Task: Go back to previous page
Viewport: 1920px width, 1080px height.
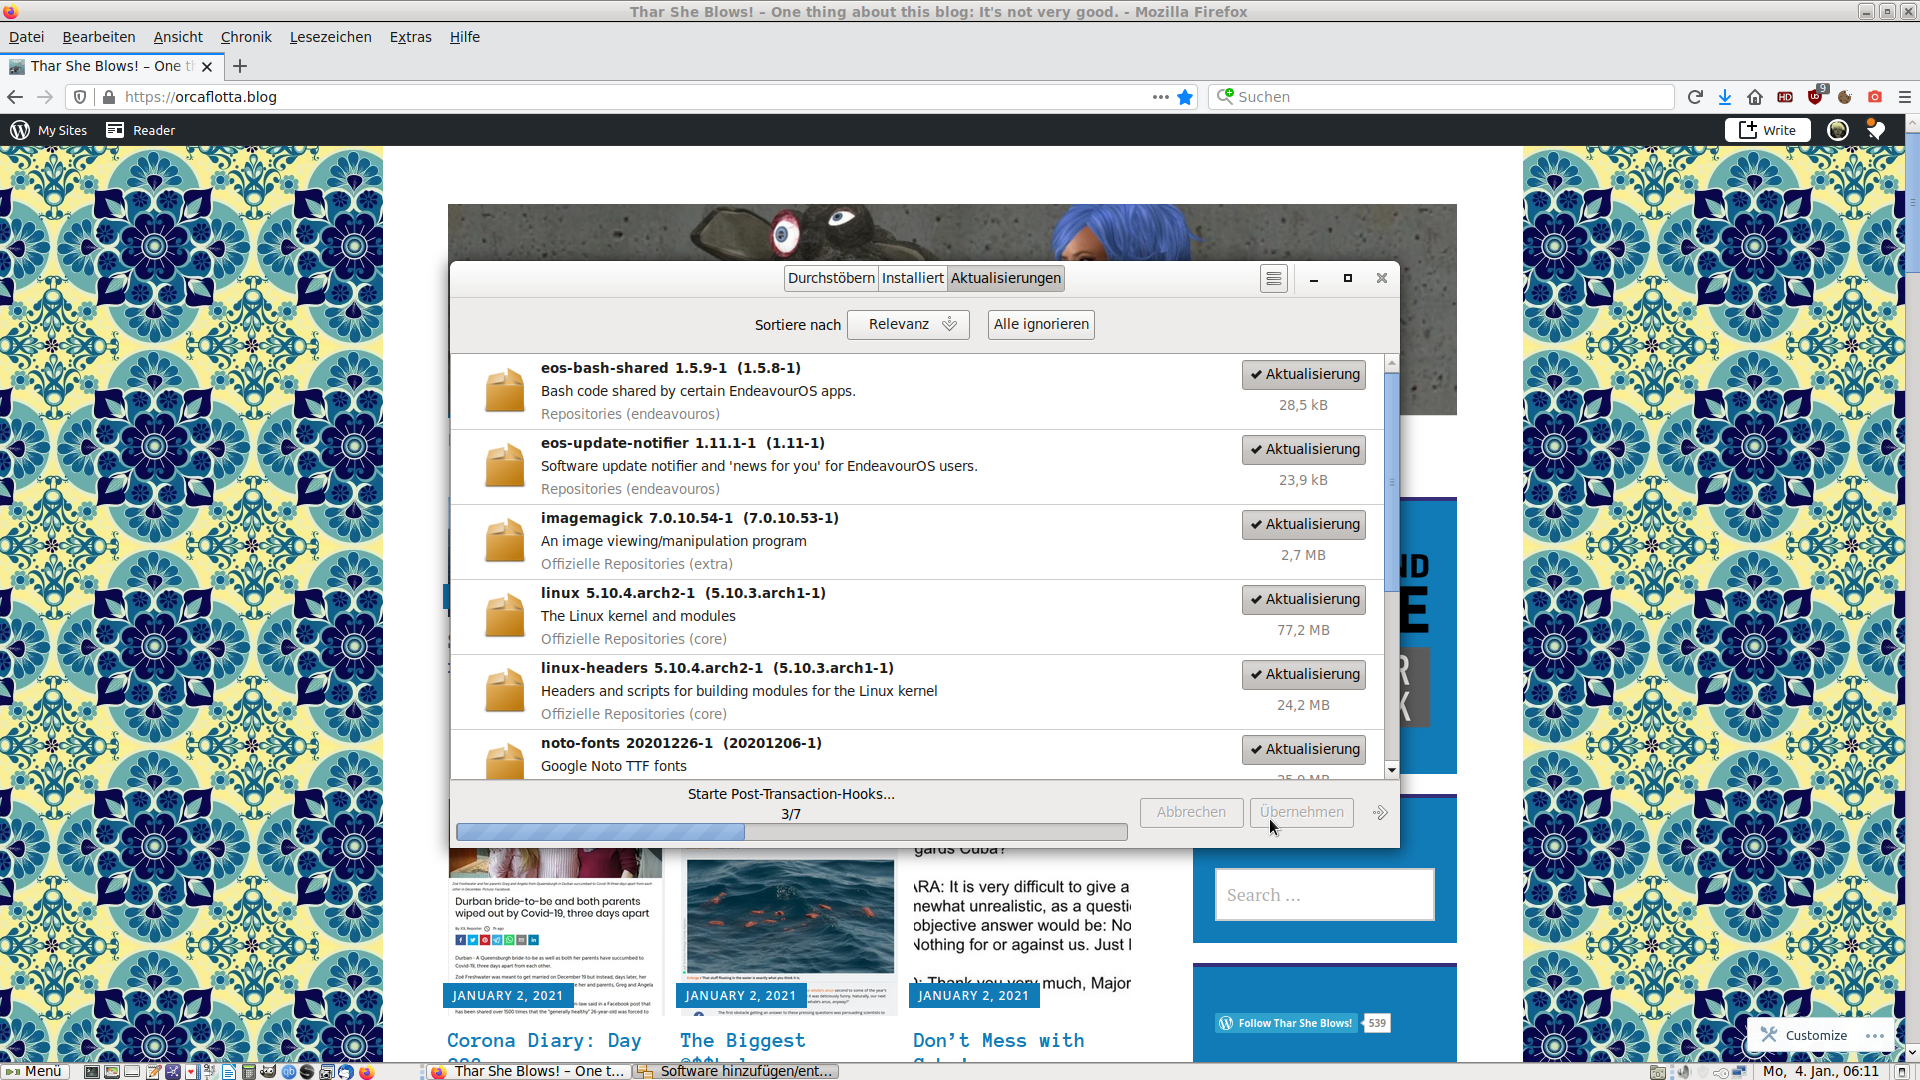Action: [15, 97]
